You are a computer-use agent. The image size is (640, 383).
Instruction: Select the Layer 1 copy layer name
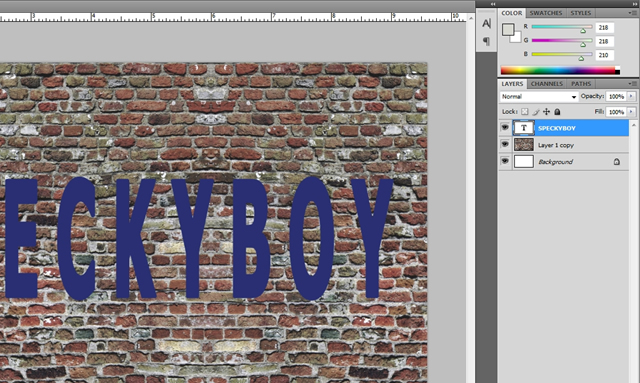556,145
